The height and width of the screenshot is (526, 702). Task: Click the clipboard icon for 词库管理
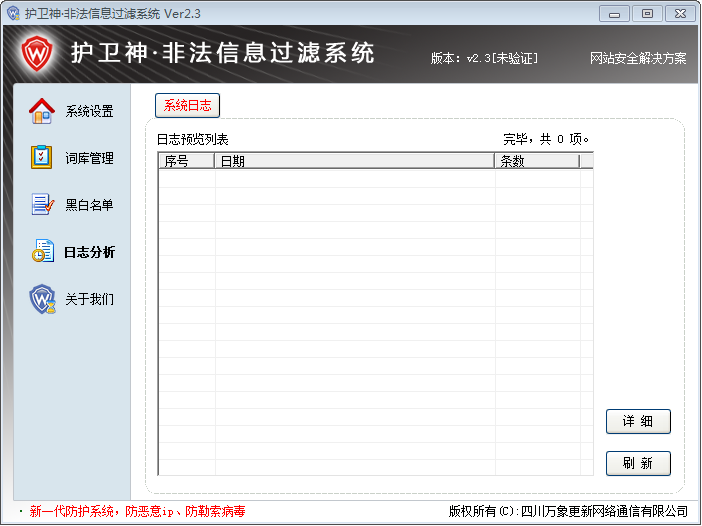42,157
